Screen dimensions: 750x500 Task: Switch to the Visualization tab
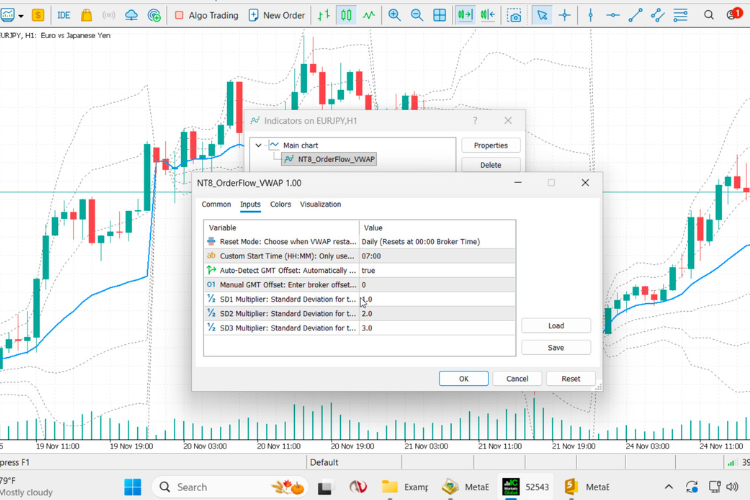click(320, 204)
